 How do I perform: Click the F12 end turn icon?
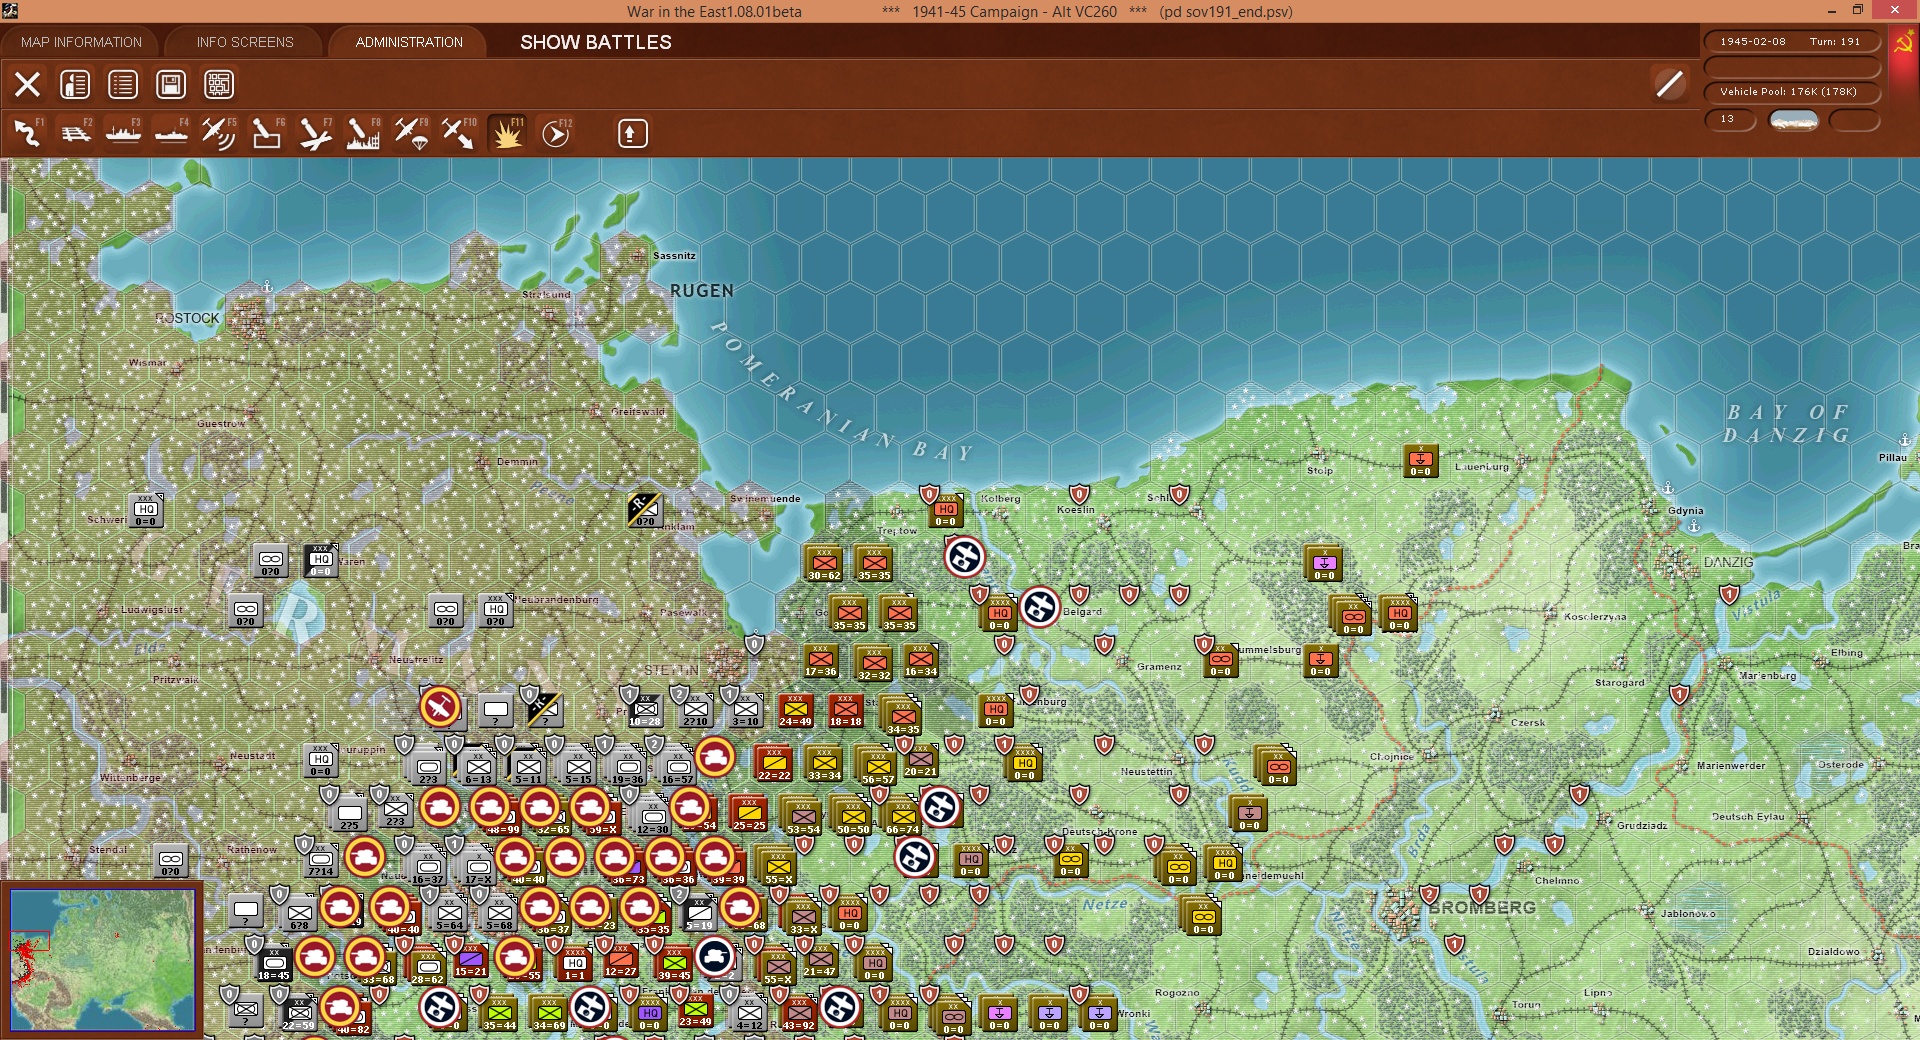[556, 133]
